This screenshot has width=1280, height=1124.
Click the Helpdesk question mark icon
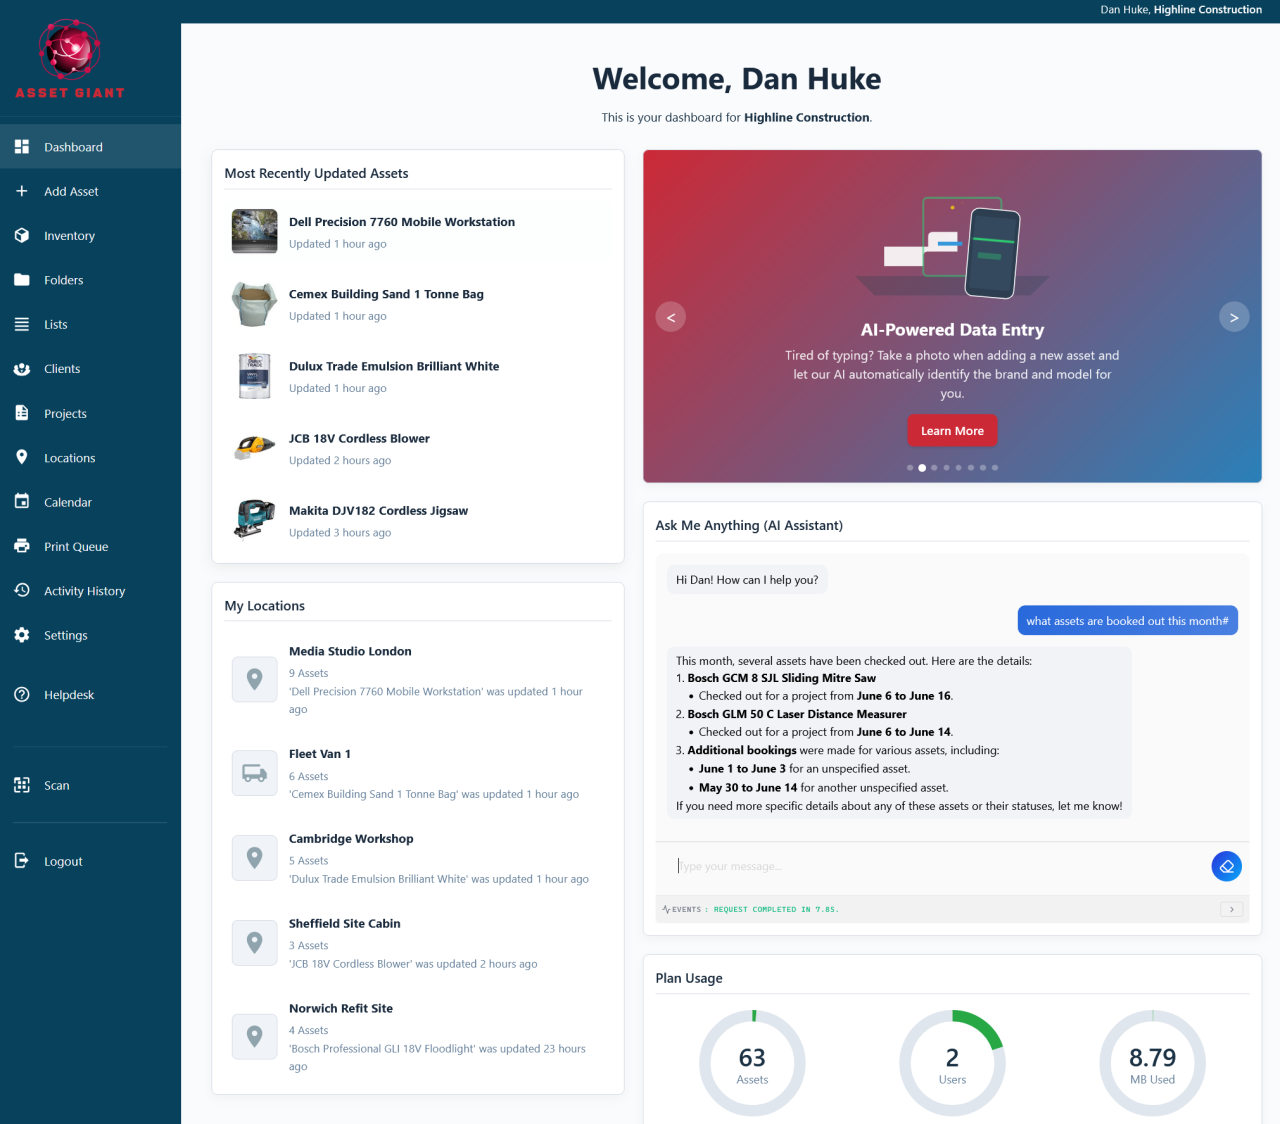[x=22, y=695]
